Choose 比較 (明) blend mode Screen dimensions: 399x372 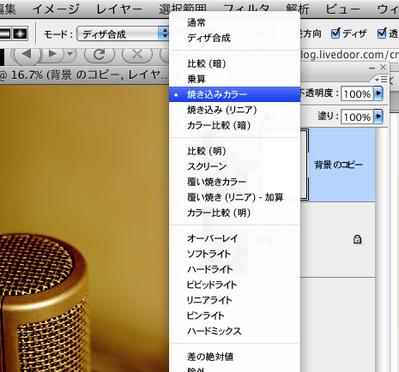click(x=235, y=151)
